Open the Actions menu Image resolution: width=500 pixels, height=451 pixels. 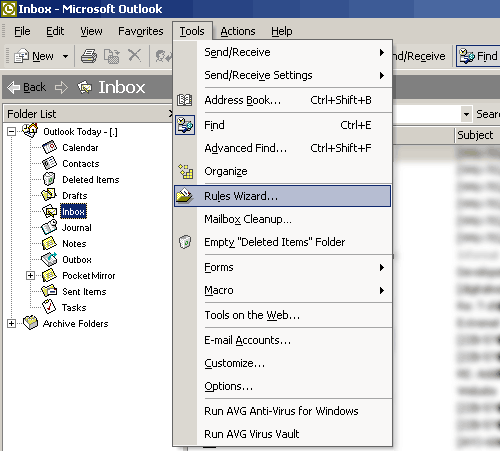238,31
